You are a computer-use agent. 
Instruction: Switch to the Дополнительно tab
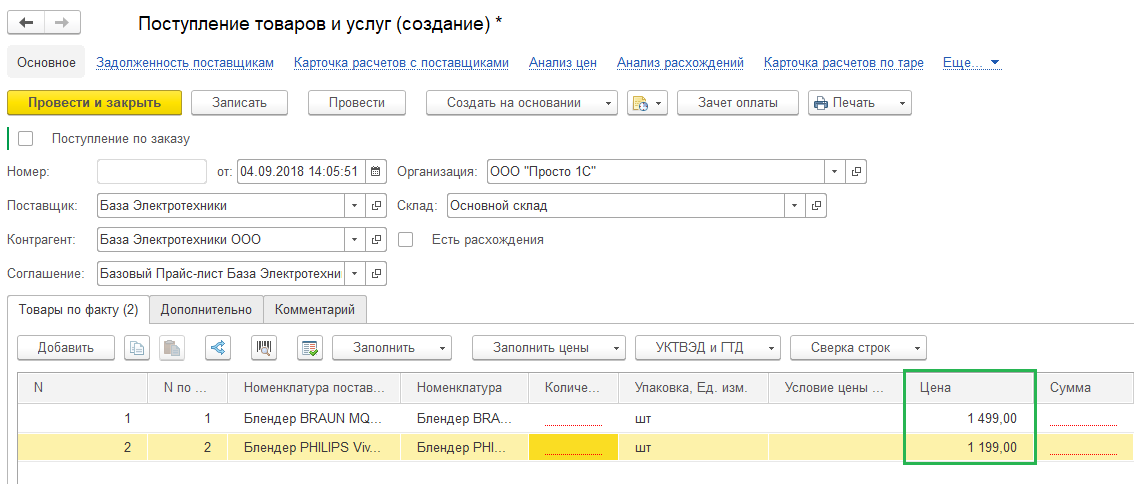pyautogui.click(x=206, y=310)
